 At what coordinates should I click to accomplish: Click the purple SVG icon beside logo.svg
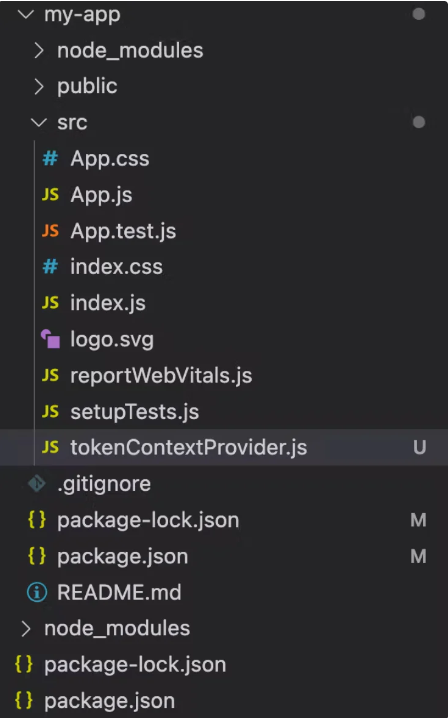50,339
